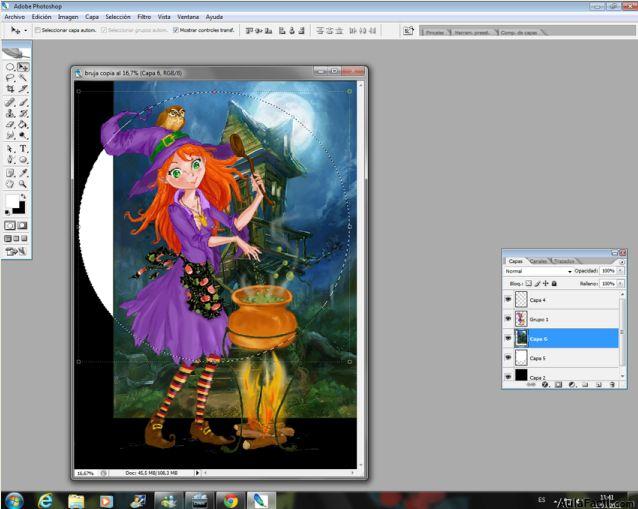Select the Ellipse shape tool

click(23, 160)
